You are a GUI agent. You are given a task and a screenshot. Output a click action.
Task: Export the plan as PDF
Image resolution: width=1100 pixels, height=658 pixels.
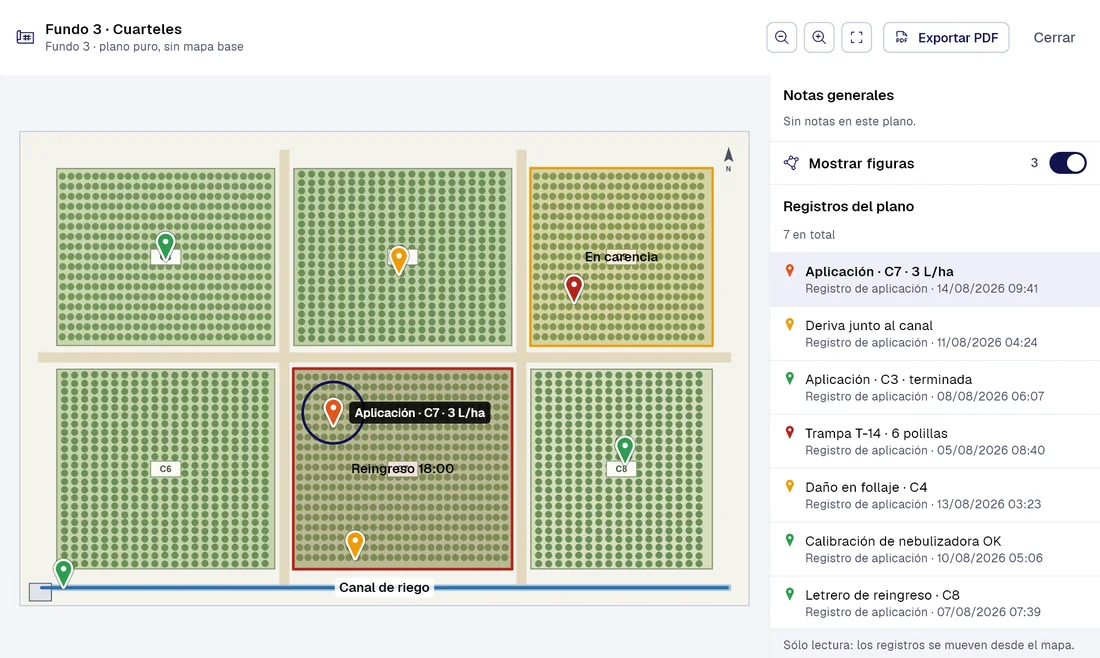pyautogui.click(x=946, y=37)
